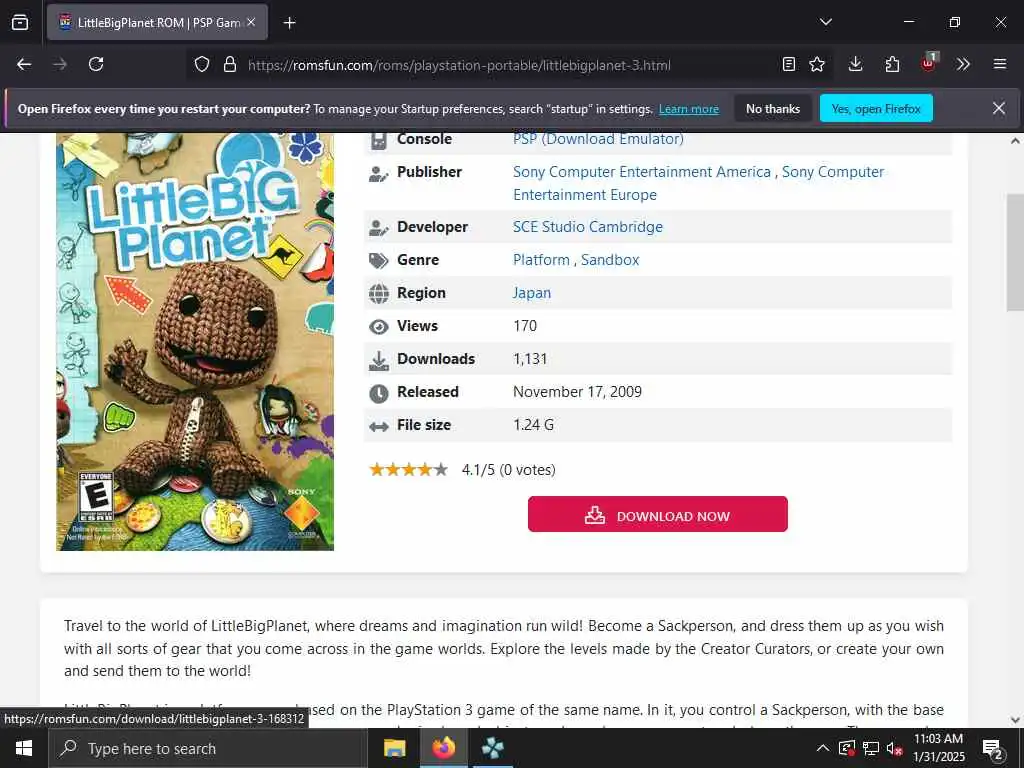Select the 'November 17, 2009' release date text

577,392
